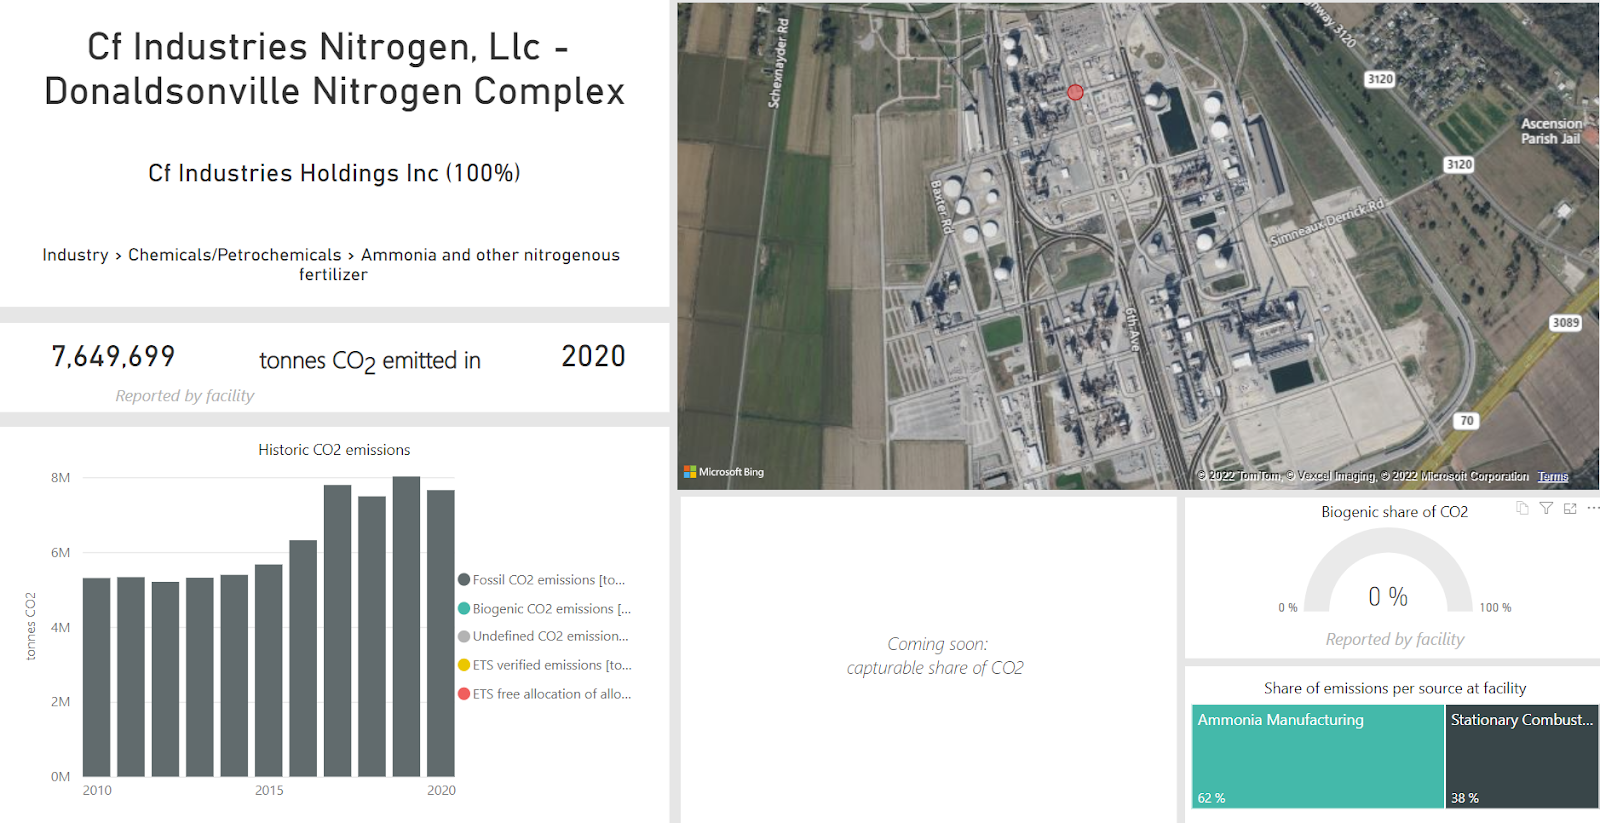Toggle Biogenic CO2 emissions legend entry

pyautogui.click(x=545, y=609)
